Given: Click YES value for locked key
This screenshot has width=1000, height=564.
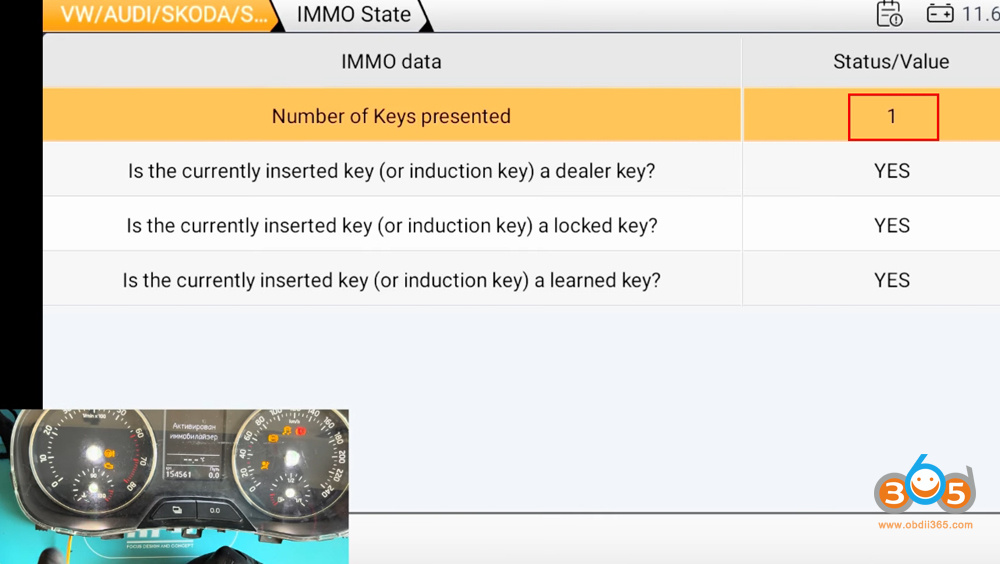Looking at the screenshot, I should [891, 225].
